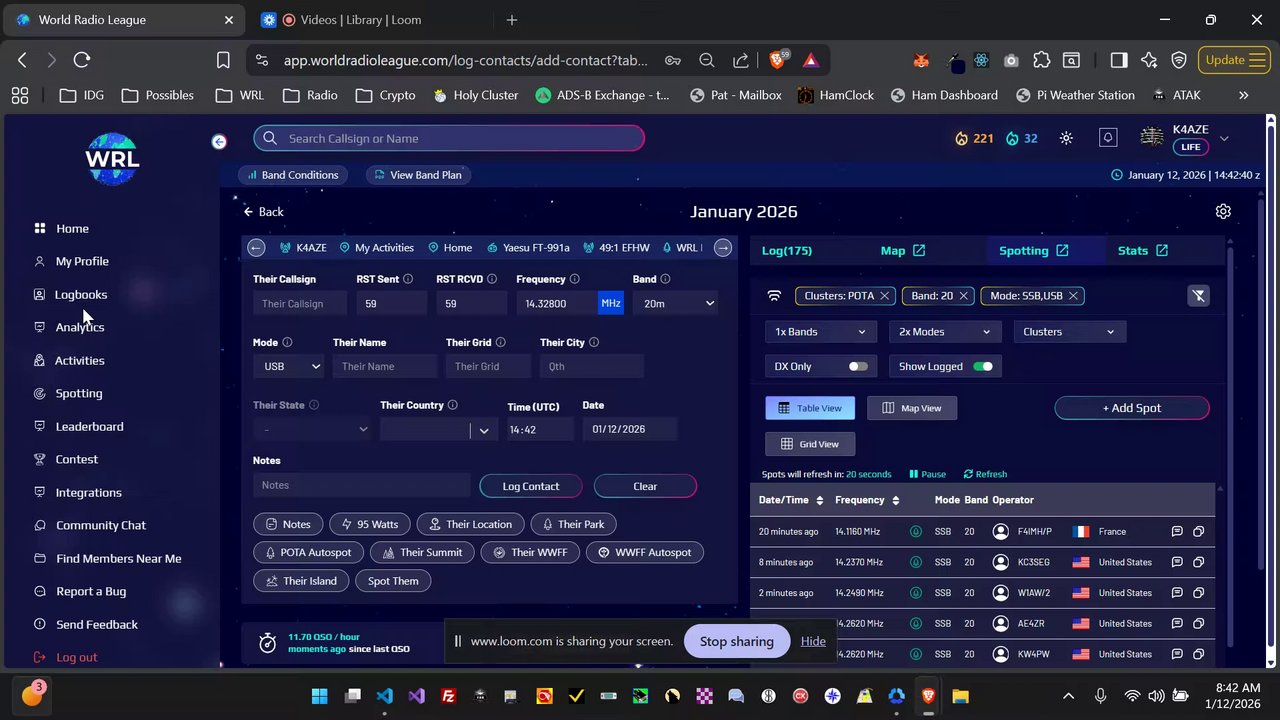Click the Mode info icon

tap(287, 342)
